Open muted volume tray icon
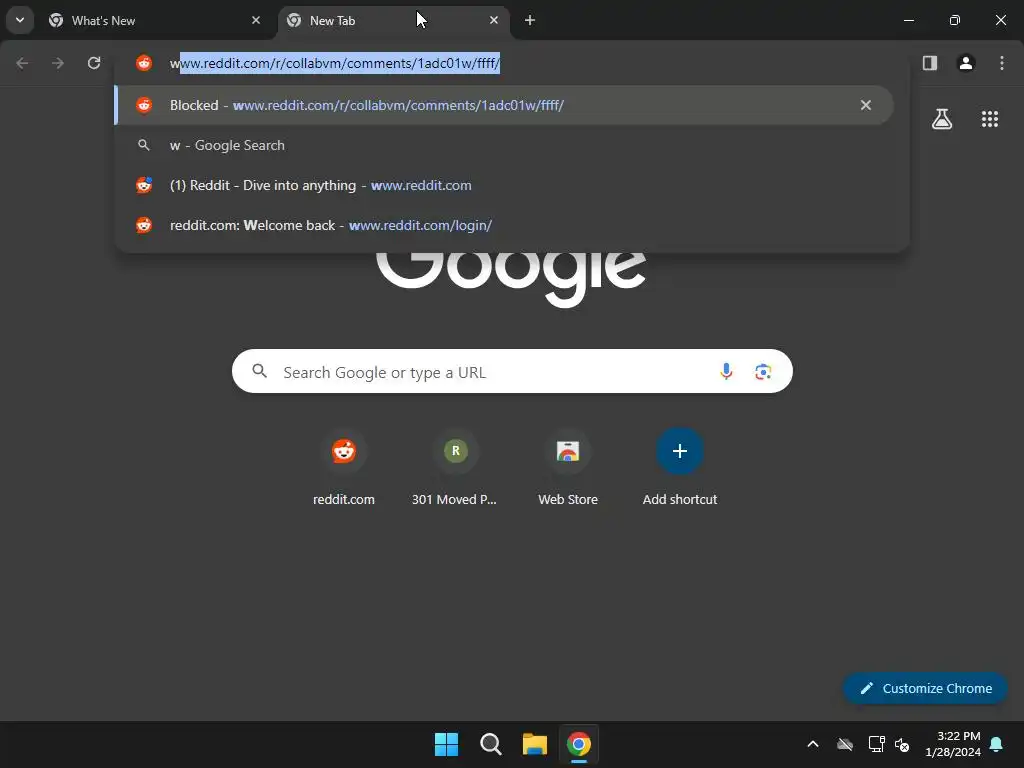The image size is (1024, 768). (x=902, y=744)
